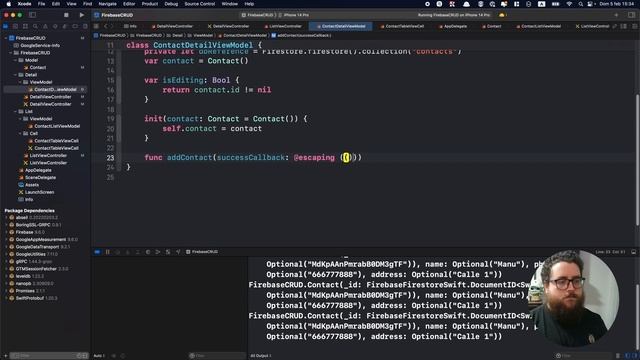
Task: Click the Simulate Location arrow icon
Action: tap(178, 252)
